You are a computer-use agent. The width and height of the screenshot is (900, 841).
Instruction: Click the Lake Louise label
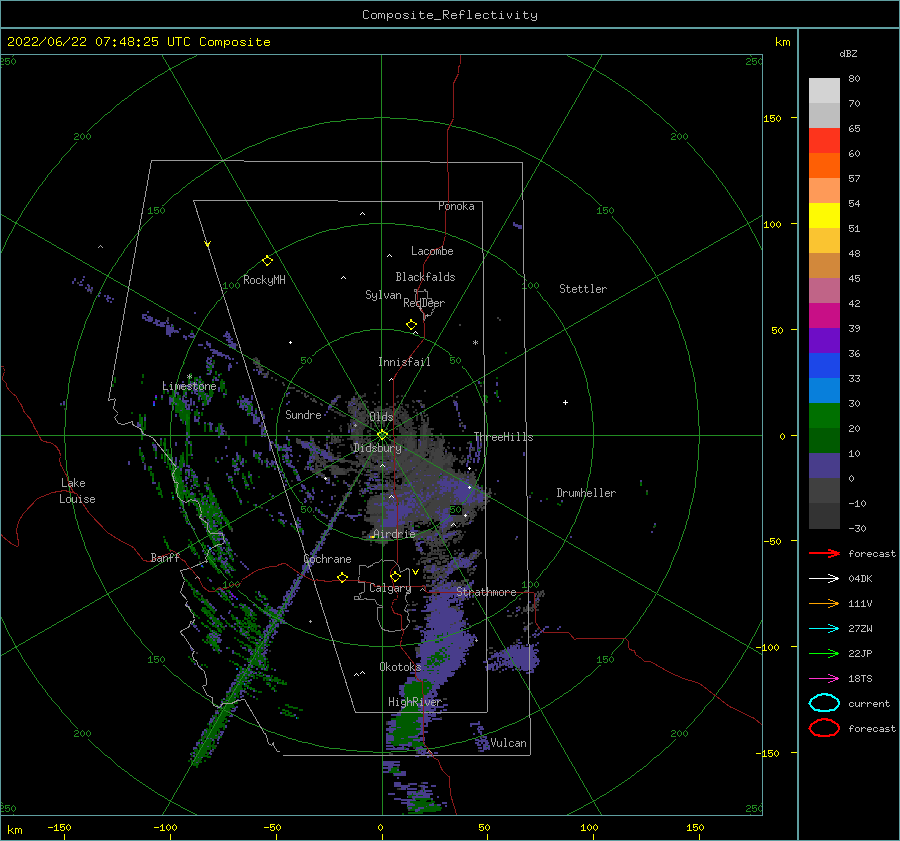[77, 491]
